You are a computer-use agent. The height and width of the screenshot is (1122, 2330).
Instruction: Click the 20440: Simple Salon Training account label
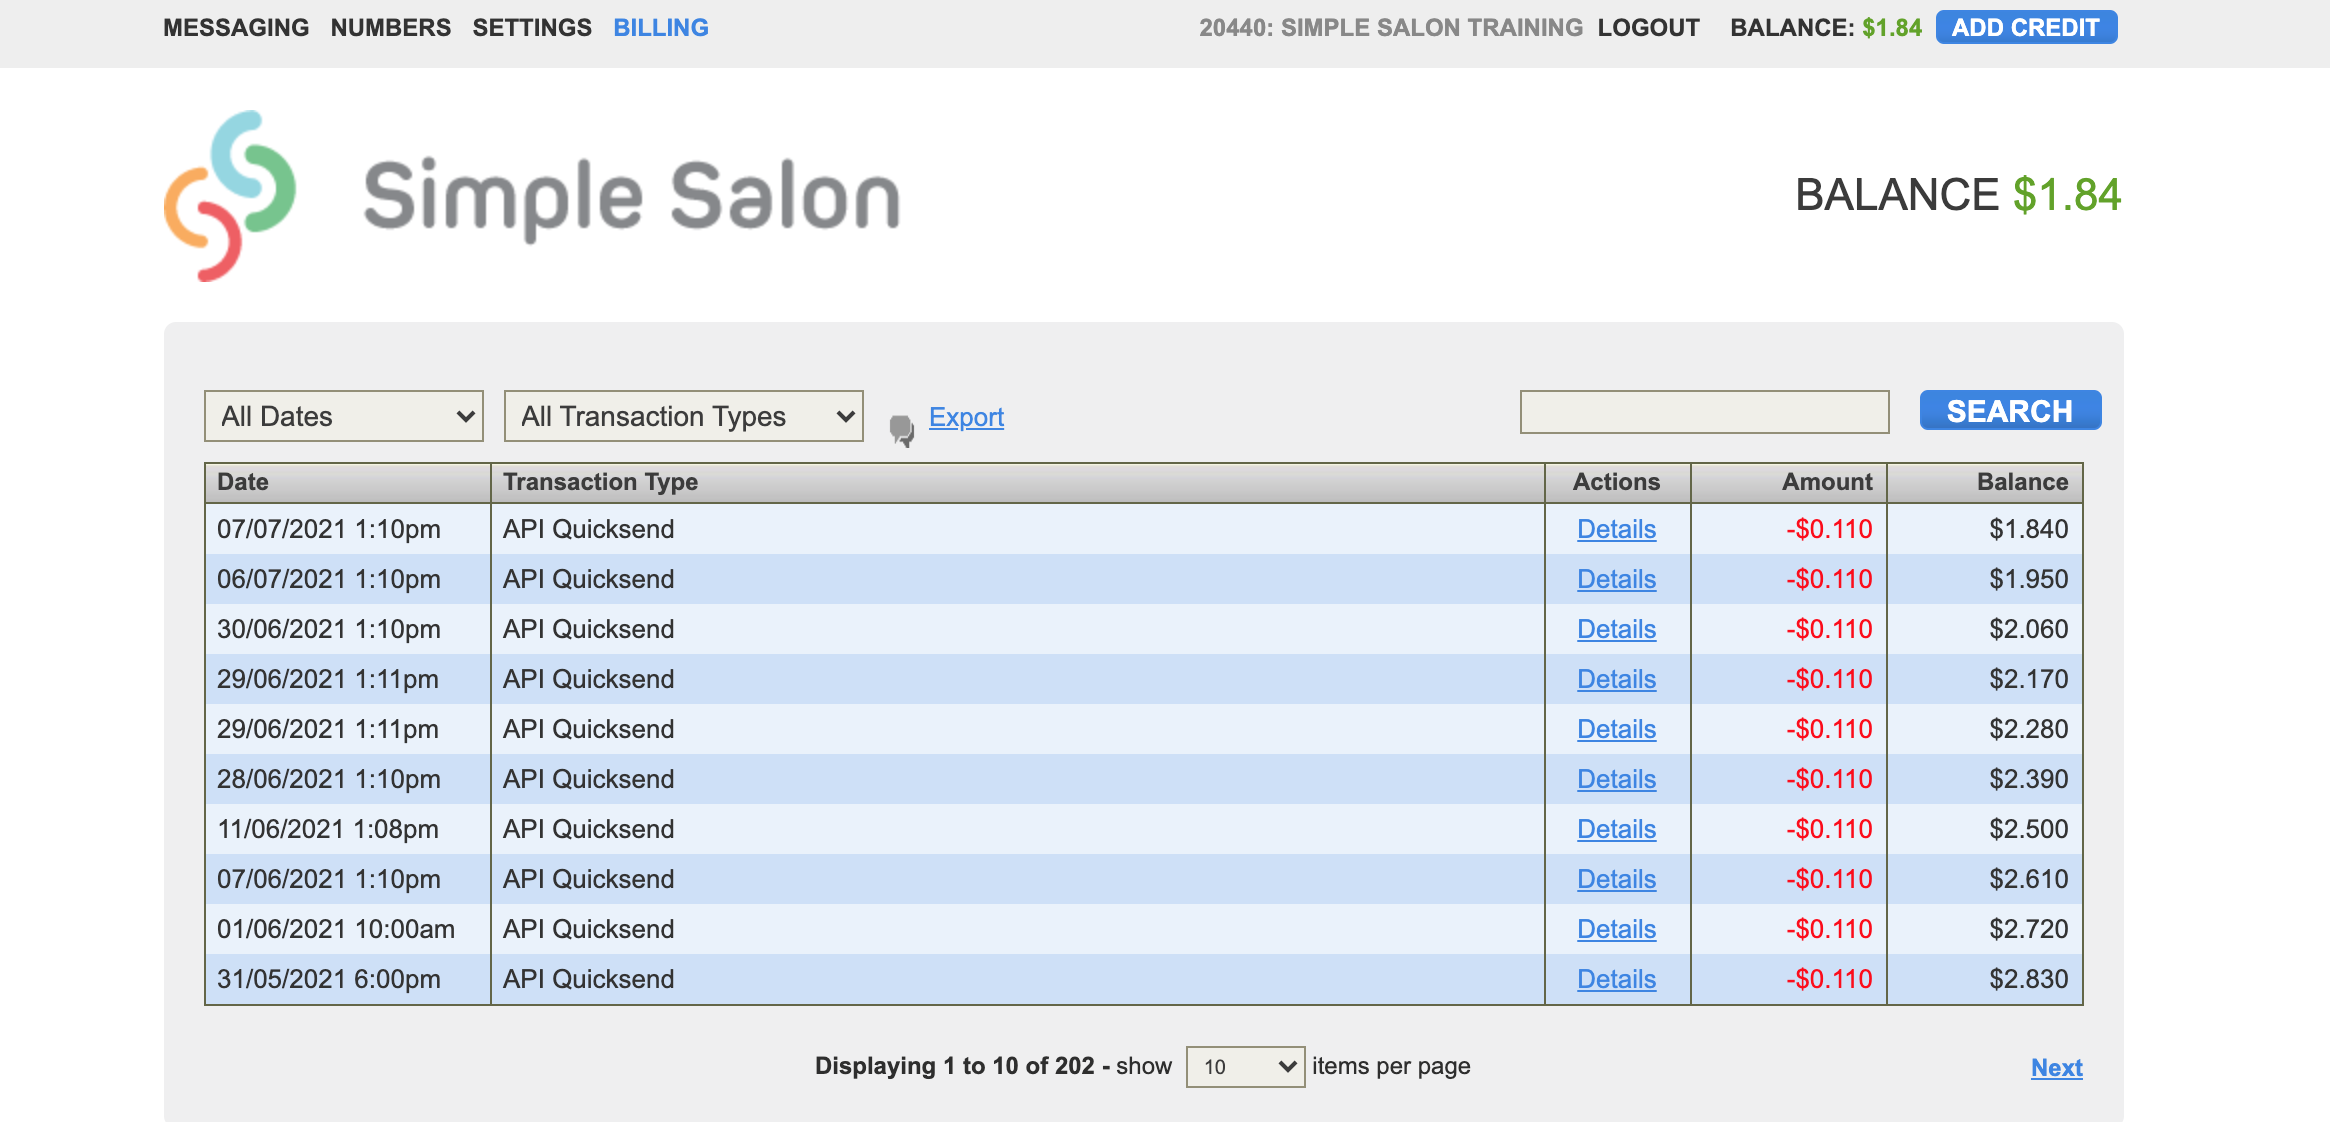(x=1391, y=28)
